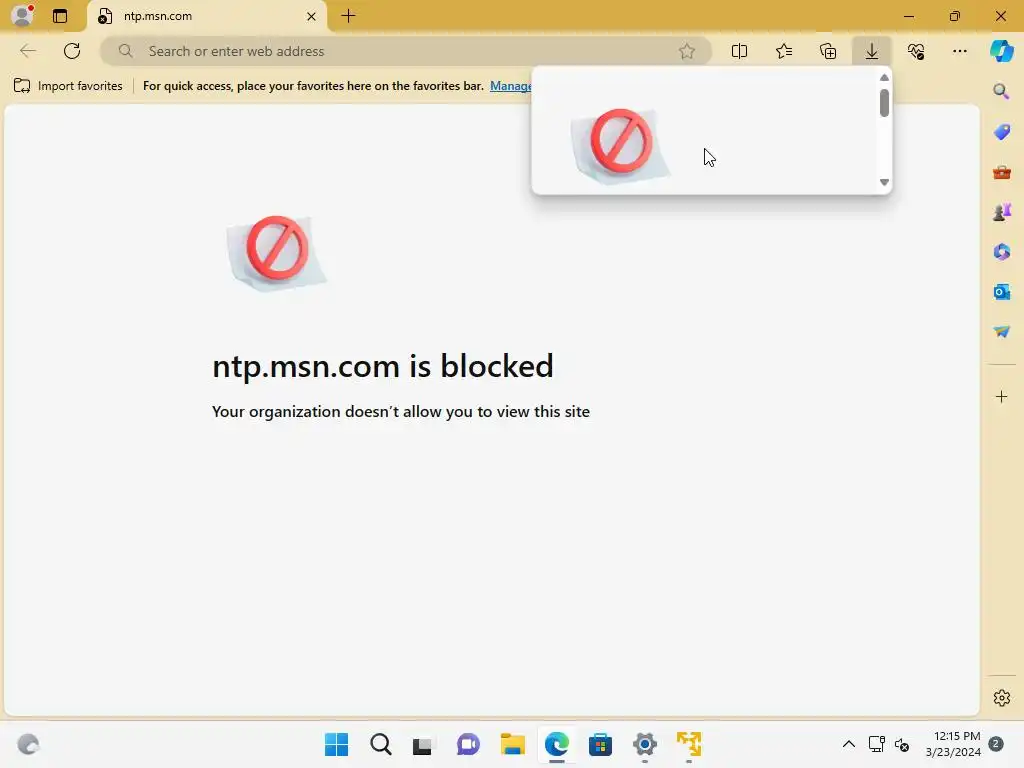Click scroll up arrow in downloads popup

point(884,77)
